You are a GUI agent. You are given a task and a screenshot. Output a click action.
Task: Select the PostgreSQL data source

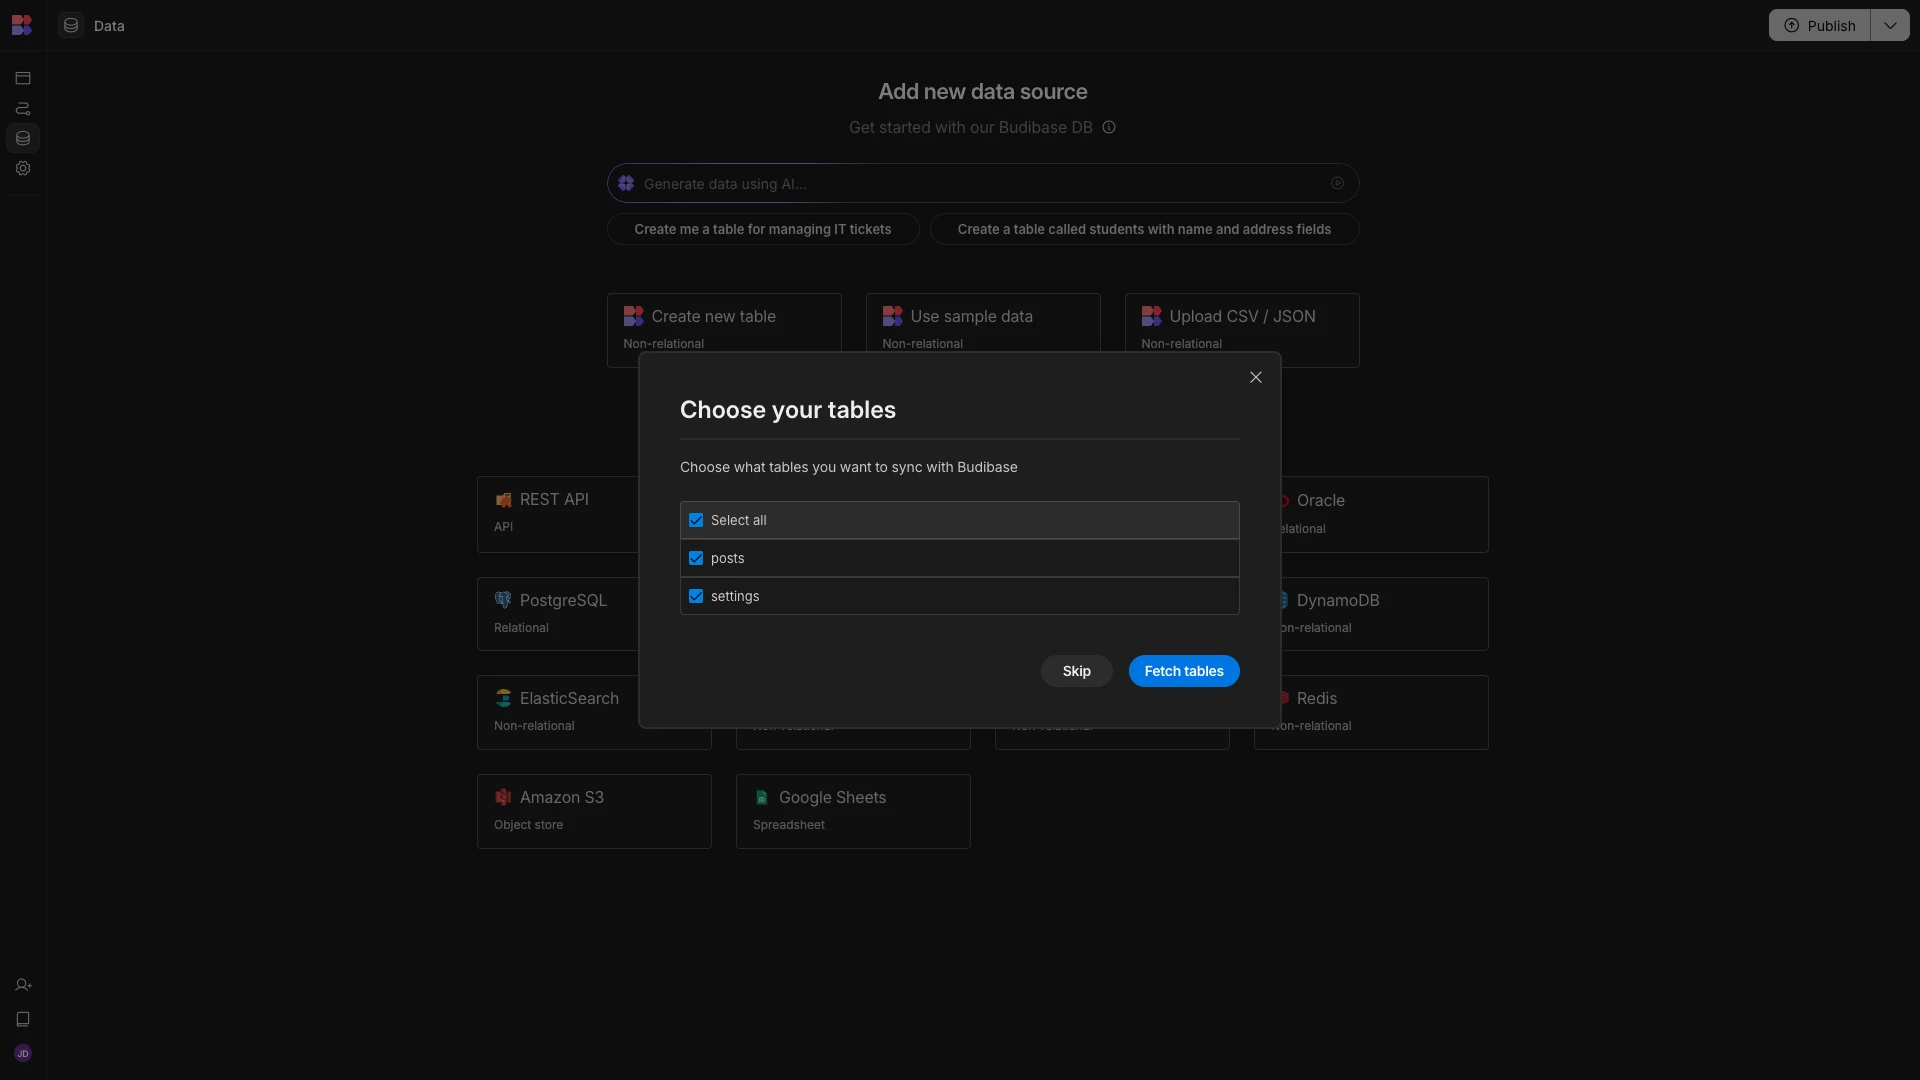click(x=558, y=614)
